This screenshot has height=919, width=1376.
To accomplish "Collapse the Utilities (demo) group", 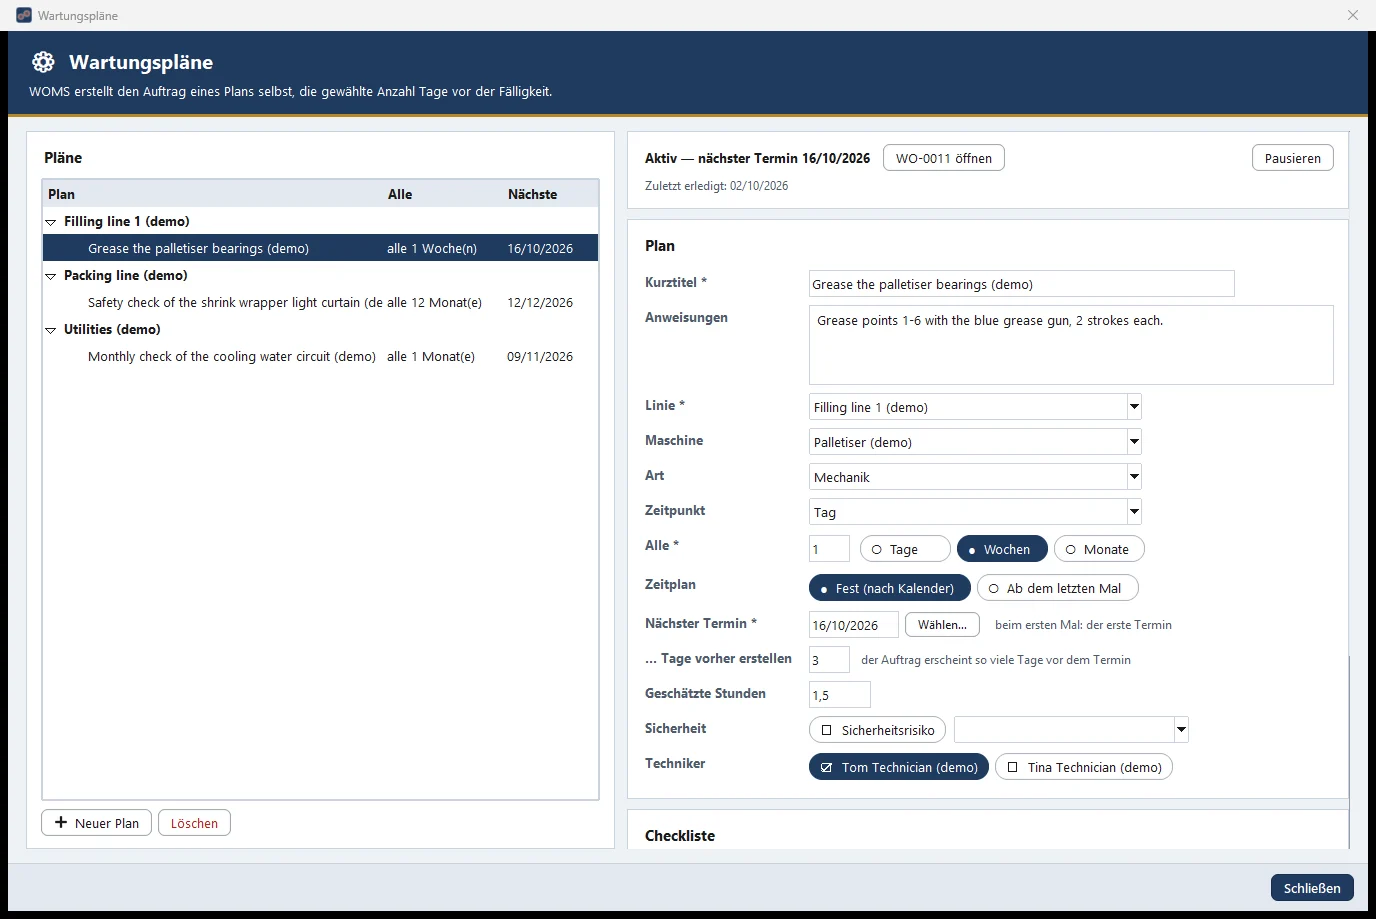I will 51,330.
